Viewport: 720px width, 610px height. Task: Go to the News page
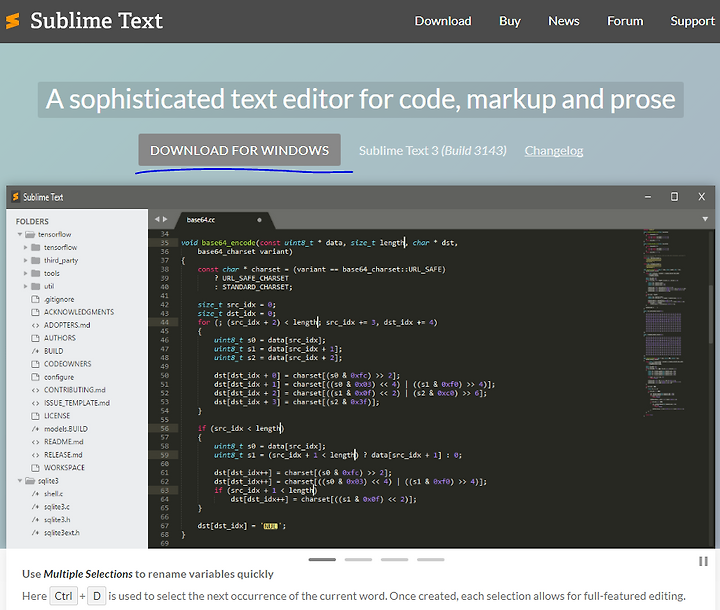click(563, 21)
